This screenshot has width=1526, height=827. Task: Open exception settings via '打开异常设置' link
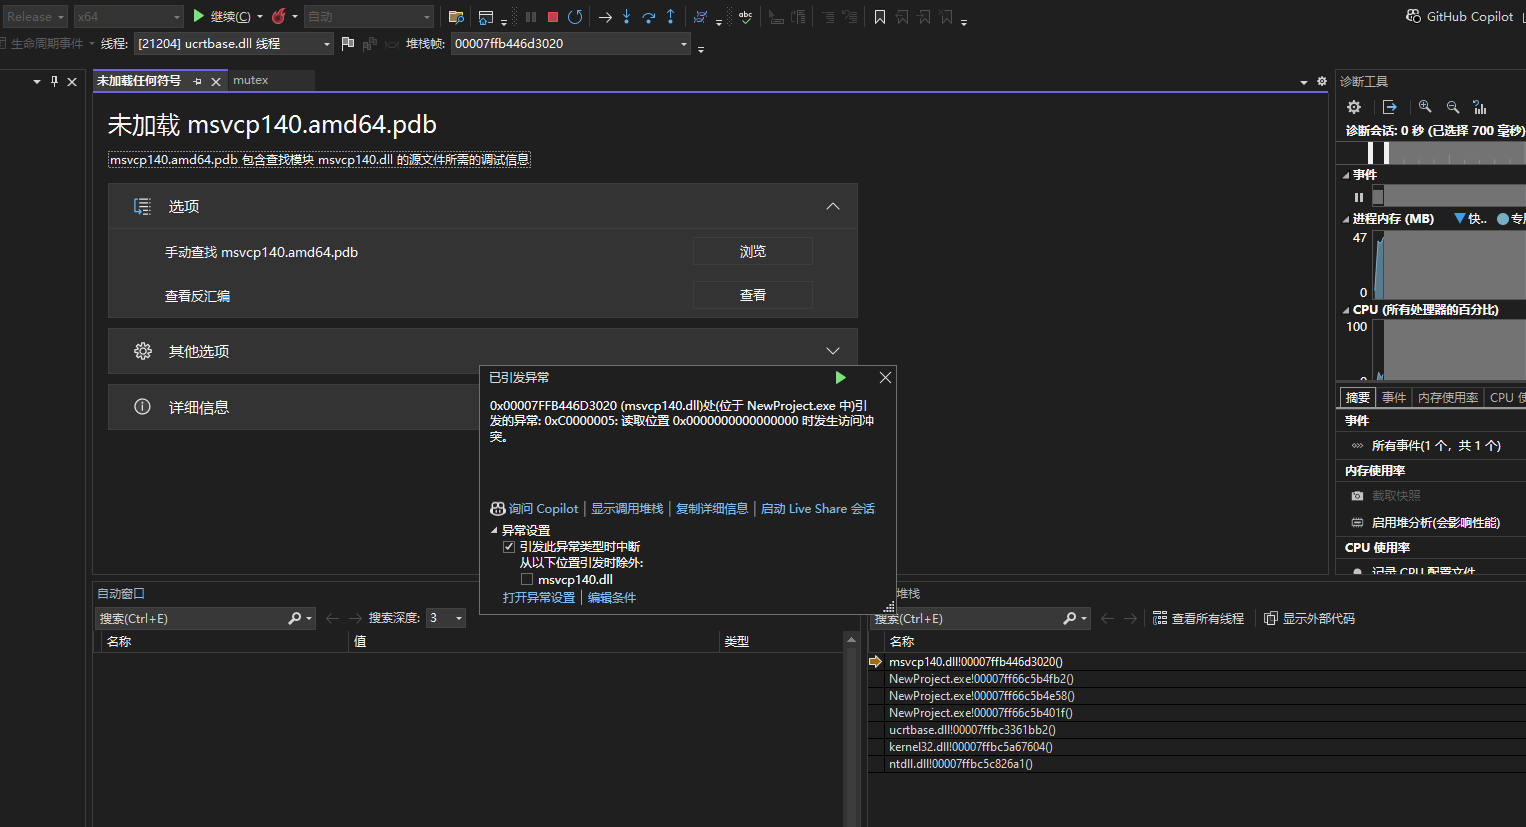(x=539, y=597)
